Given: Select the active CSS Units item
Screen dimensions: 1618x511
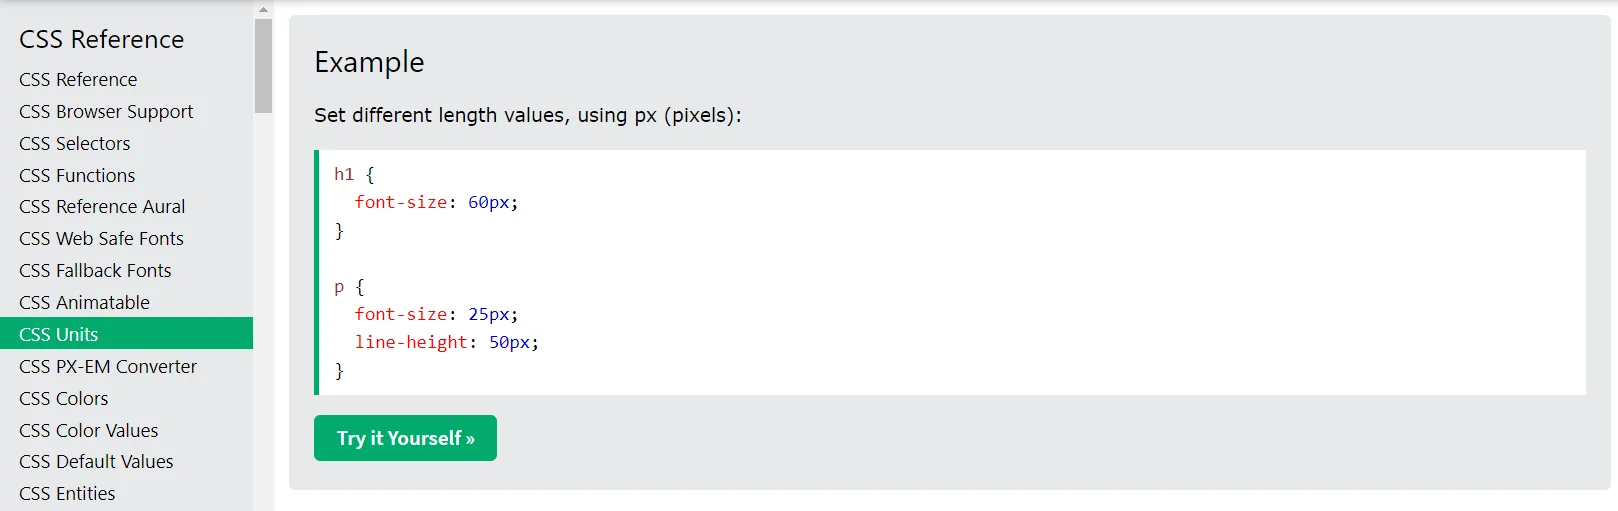Looking at the screenshot, I should 59,334.
